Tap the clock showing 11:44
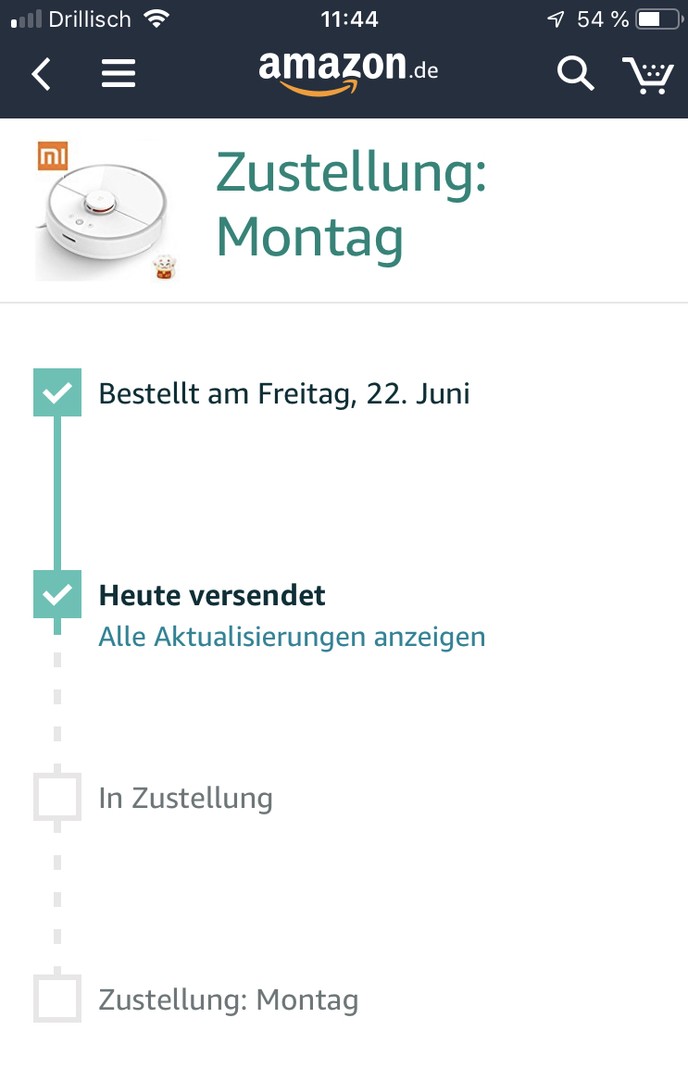The image size is (688, 1080). [x=349, y=18]
